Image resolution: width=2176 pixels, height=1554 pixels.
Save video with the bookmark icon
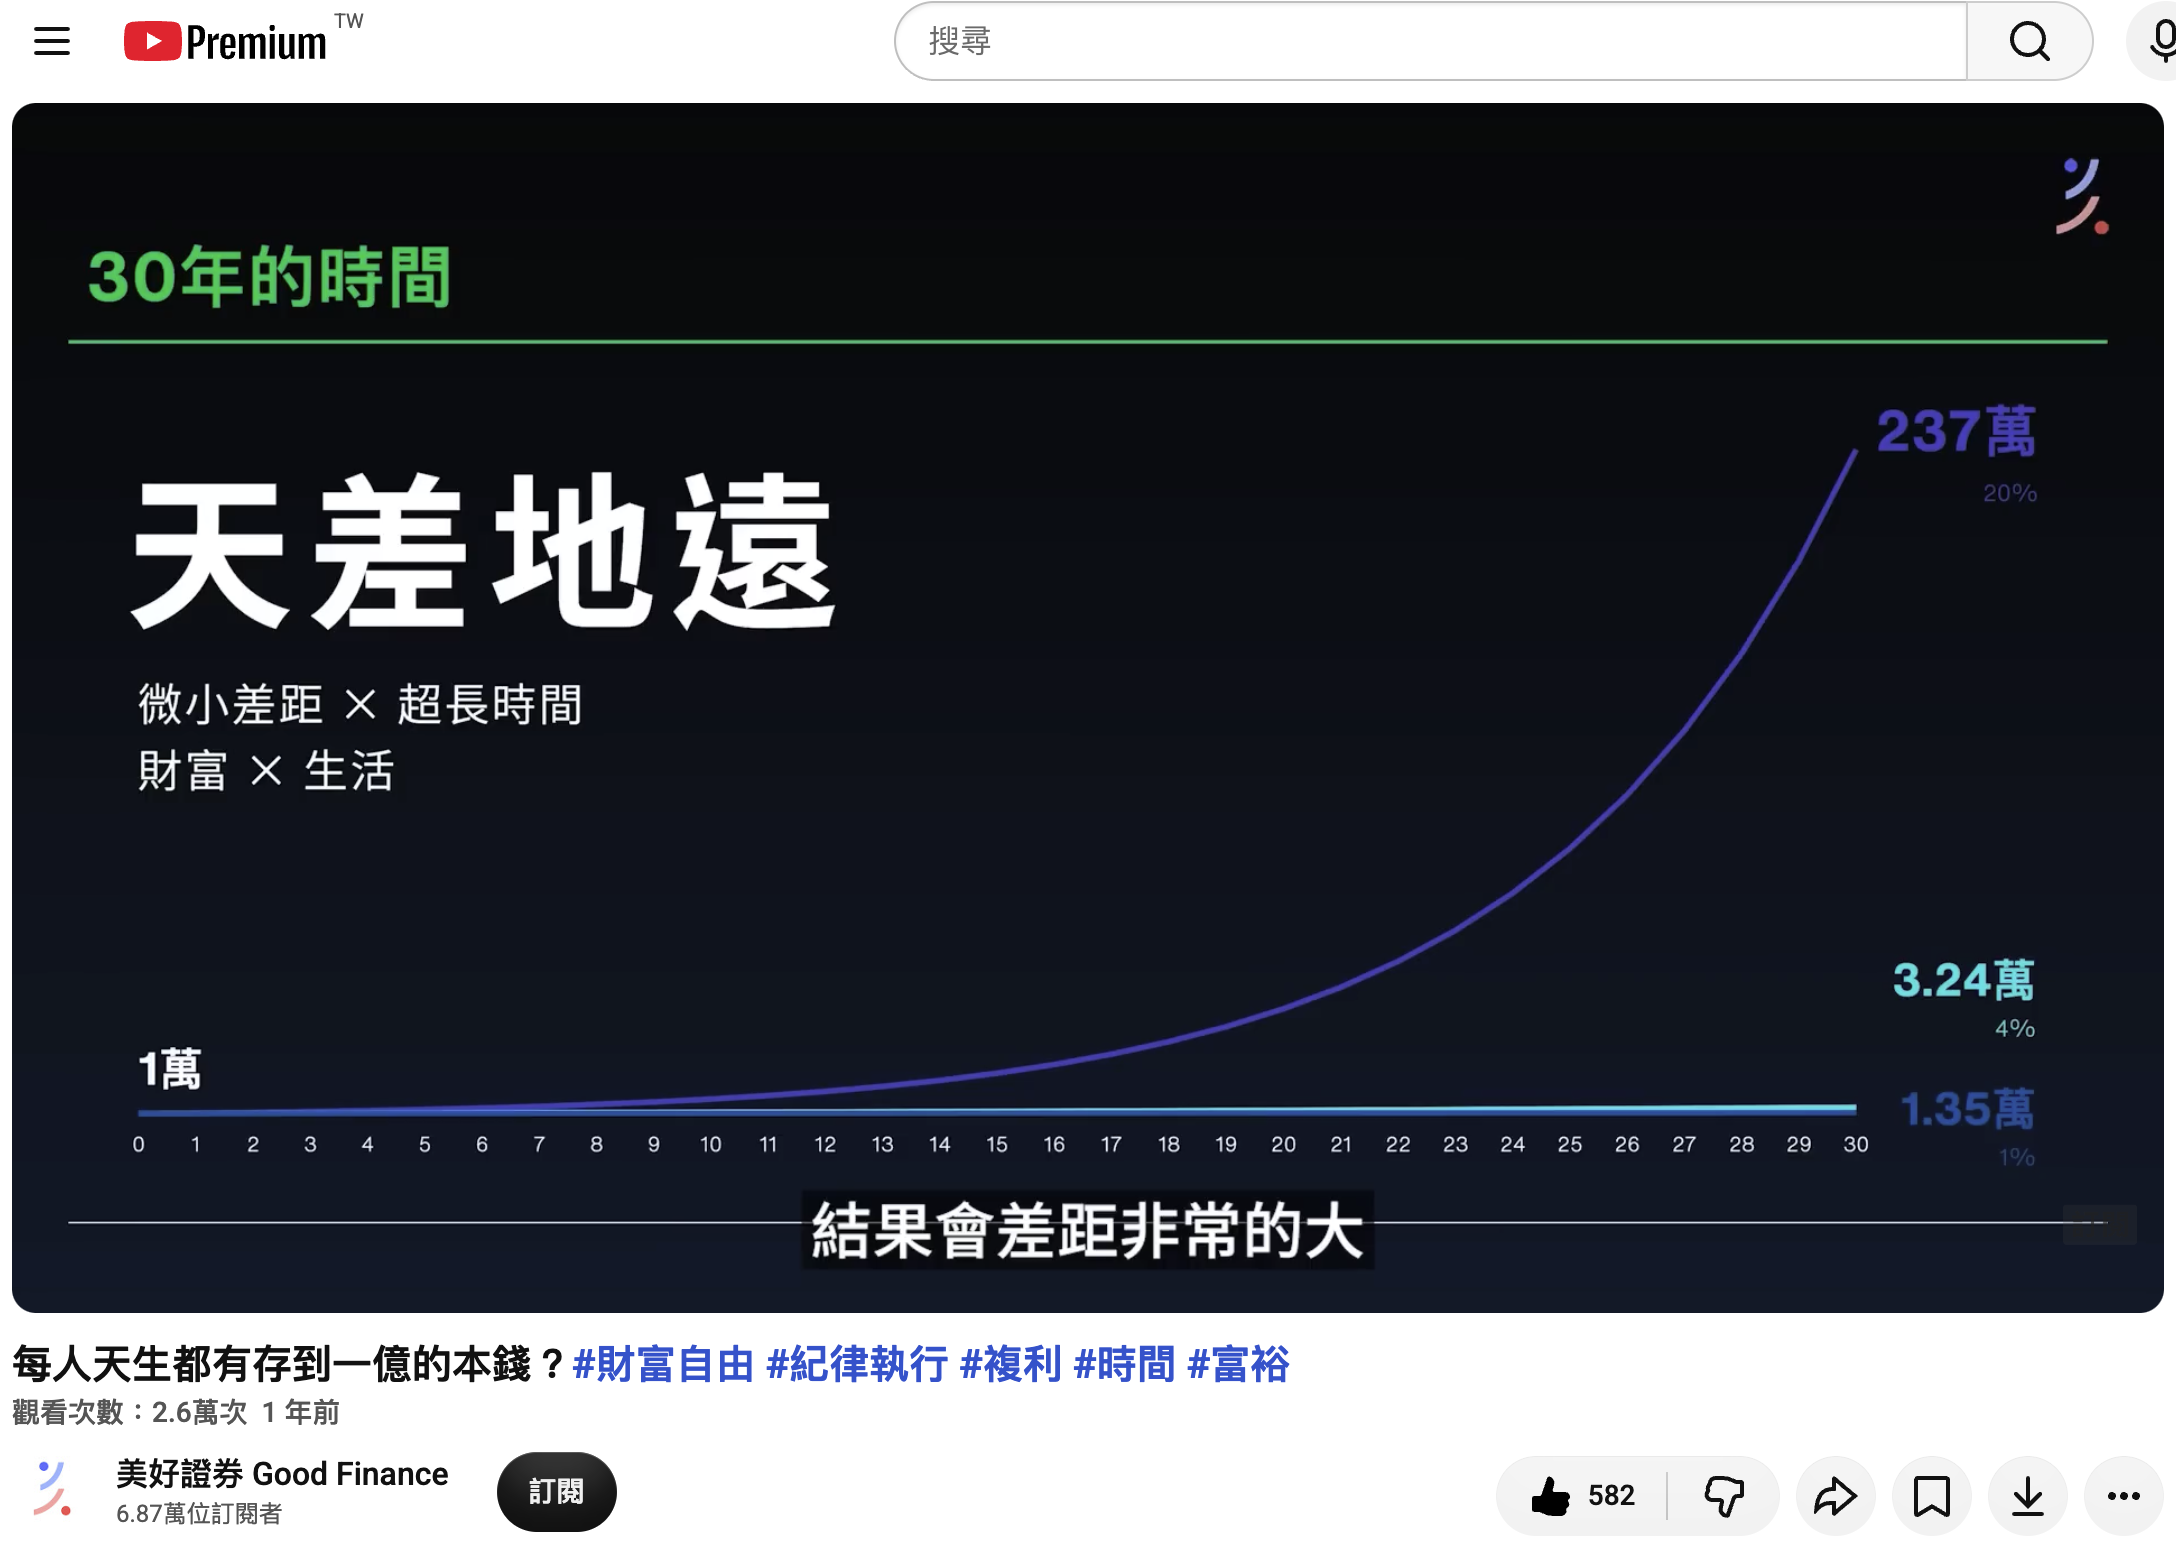[1931, 1495]
